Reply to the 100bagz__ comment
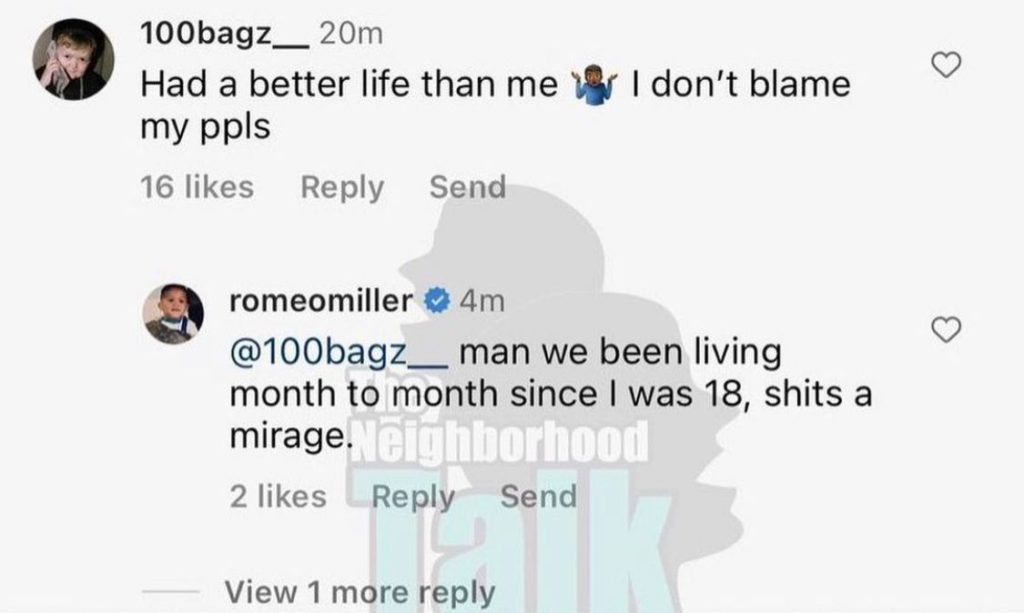Screen dimensions: 1024x613 tap(340, 187)
